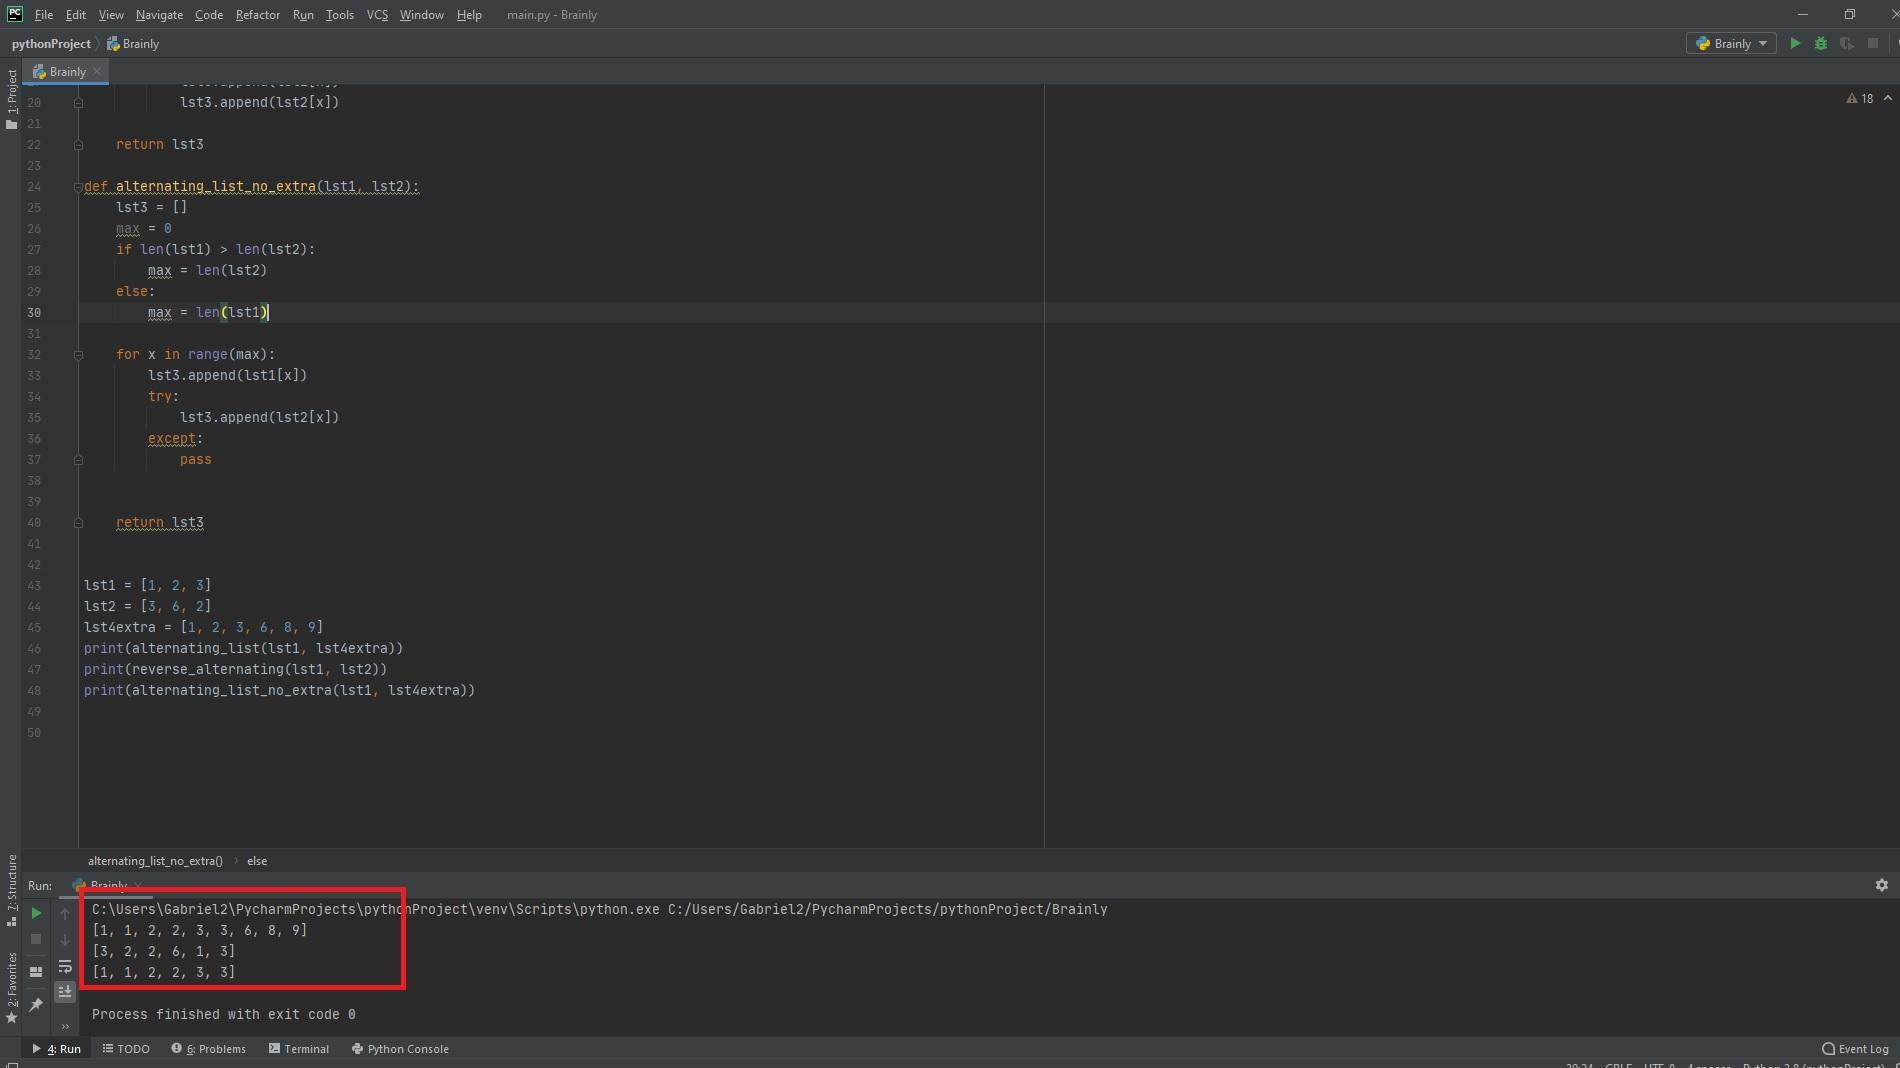The width and height of the screenshot is (1900, 1068).
Task: Rerun Brainly from the Run panel
Action: (36, 913)
